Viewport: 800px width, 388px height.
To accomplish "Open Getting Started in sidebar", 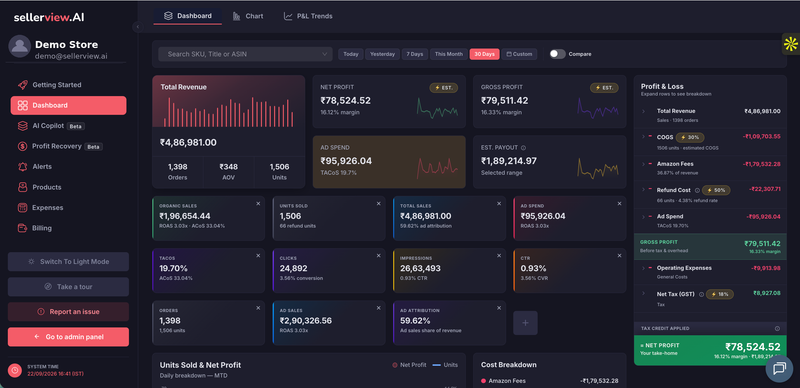I will tap(68, 85).
